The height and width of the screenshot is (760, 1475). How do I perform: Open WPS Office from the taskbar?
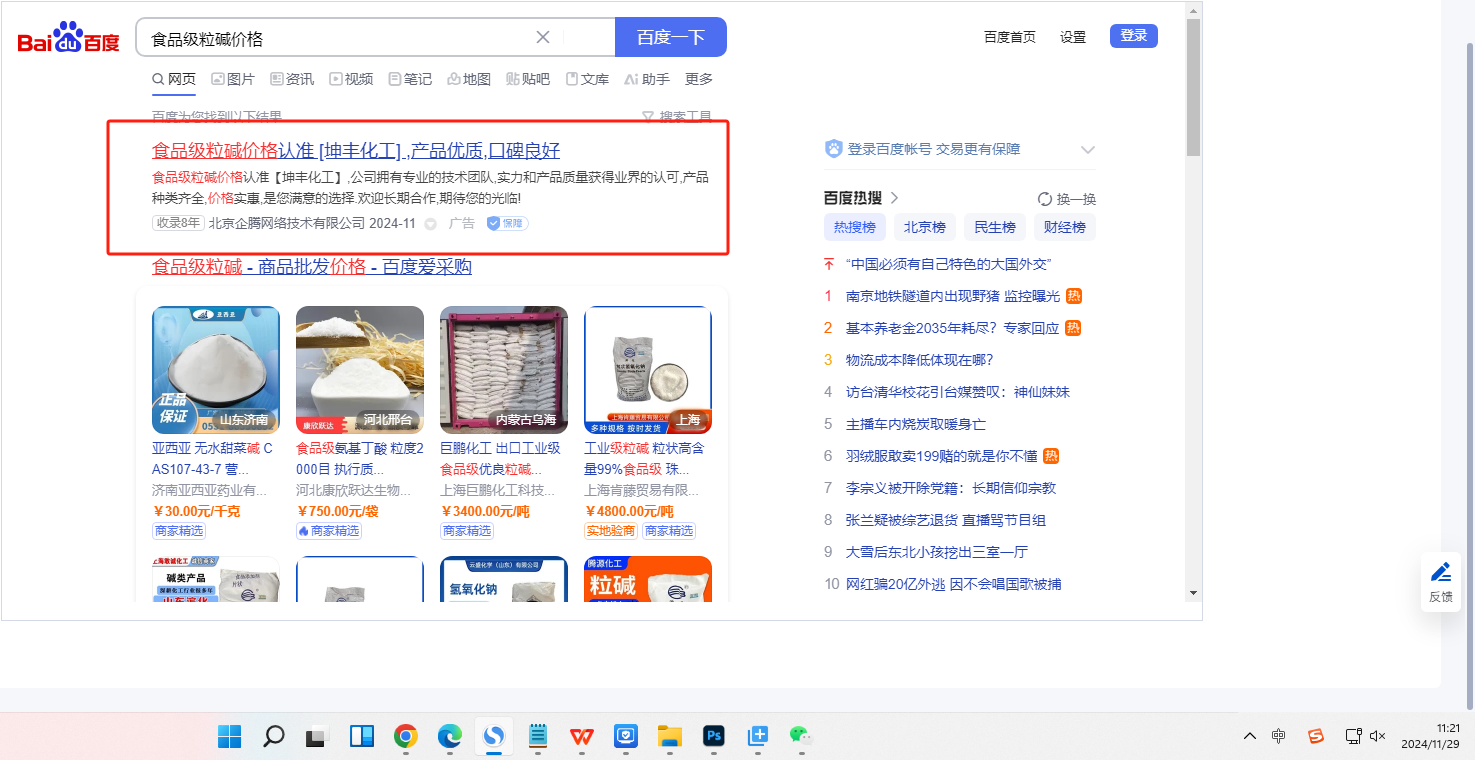click(581, 737)
